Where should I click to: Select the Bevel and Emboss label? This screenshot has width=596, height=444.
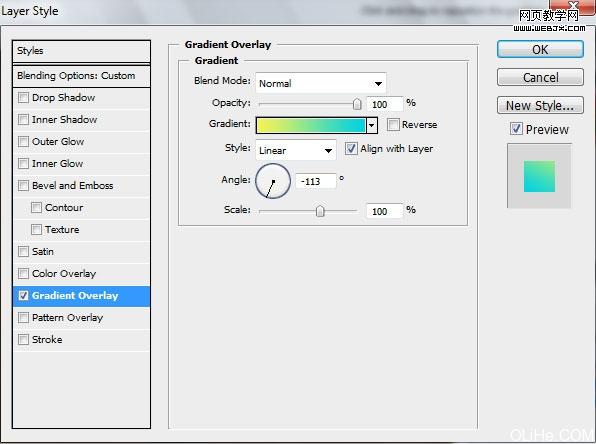coord(73,186)
